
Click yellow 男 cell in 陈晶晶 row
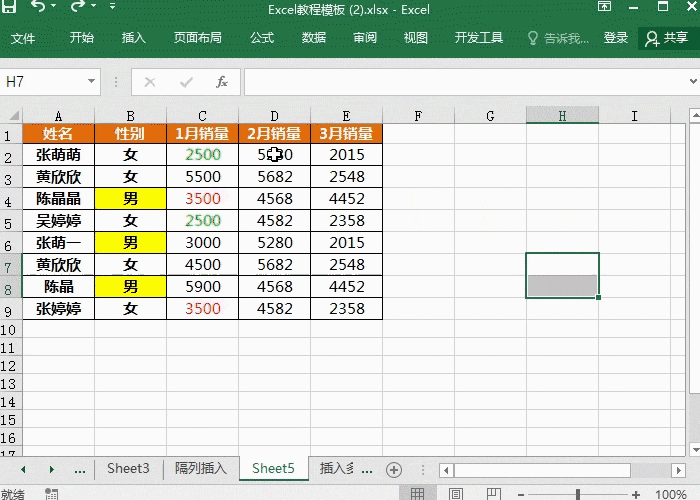pos(130,199)
